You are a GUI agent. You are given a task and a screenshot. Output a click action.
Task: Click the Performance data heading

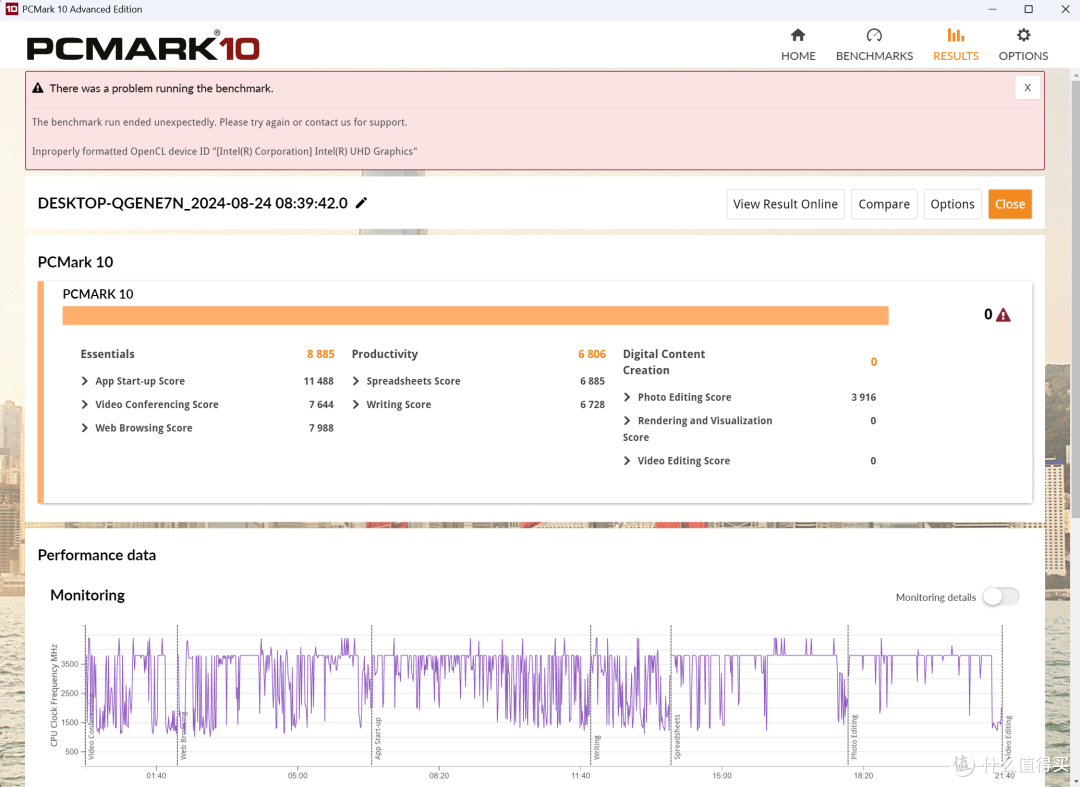tap(96, 555)
